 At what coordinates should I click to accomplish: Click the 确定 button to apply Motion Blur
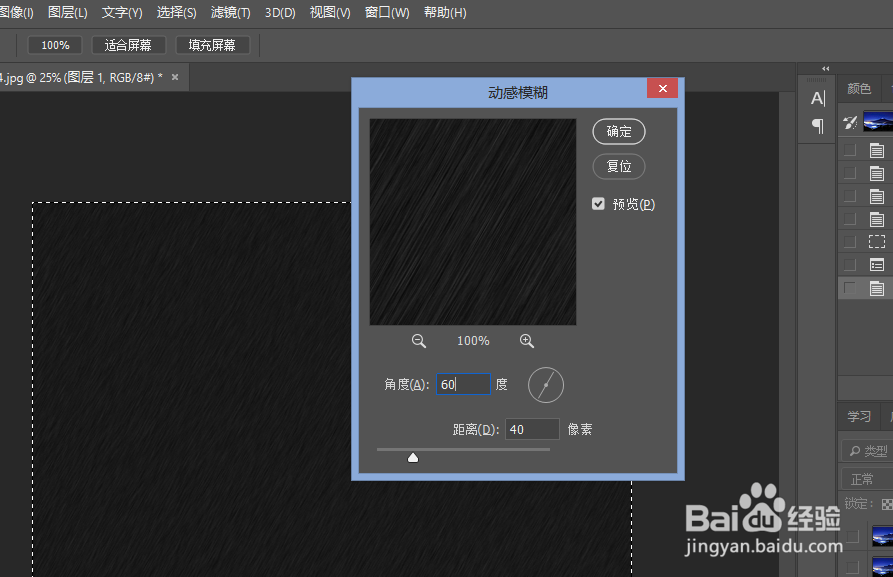(618, 131)
